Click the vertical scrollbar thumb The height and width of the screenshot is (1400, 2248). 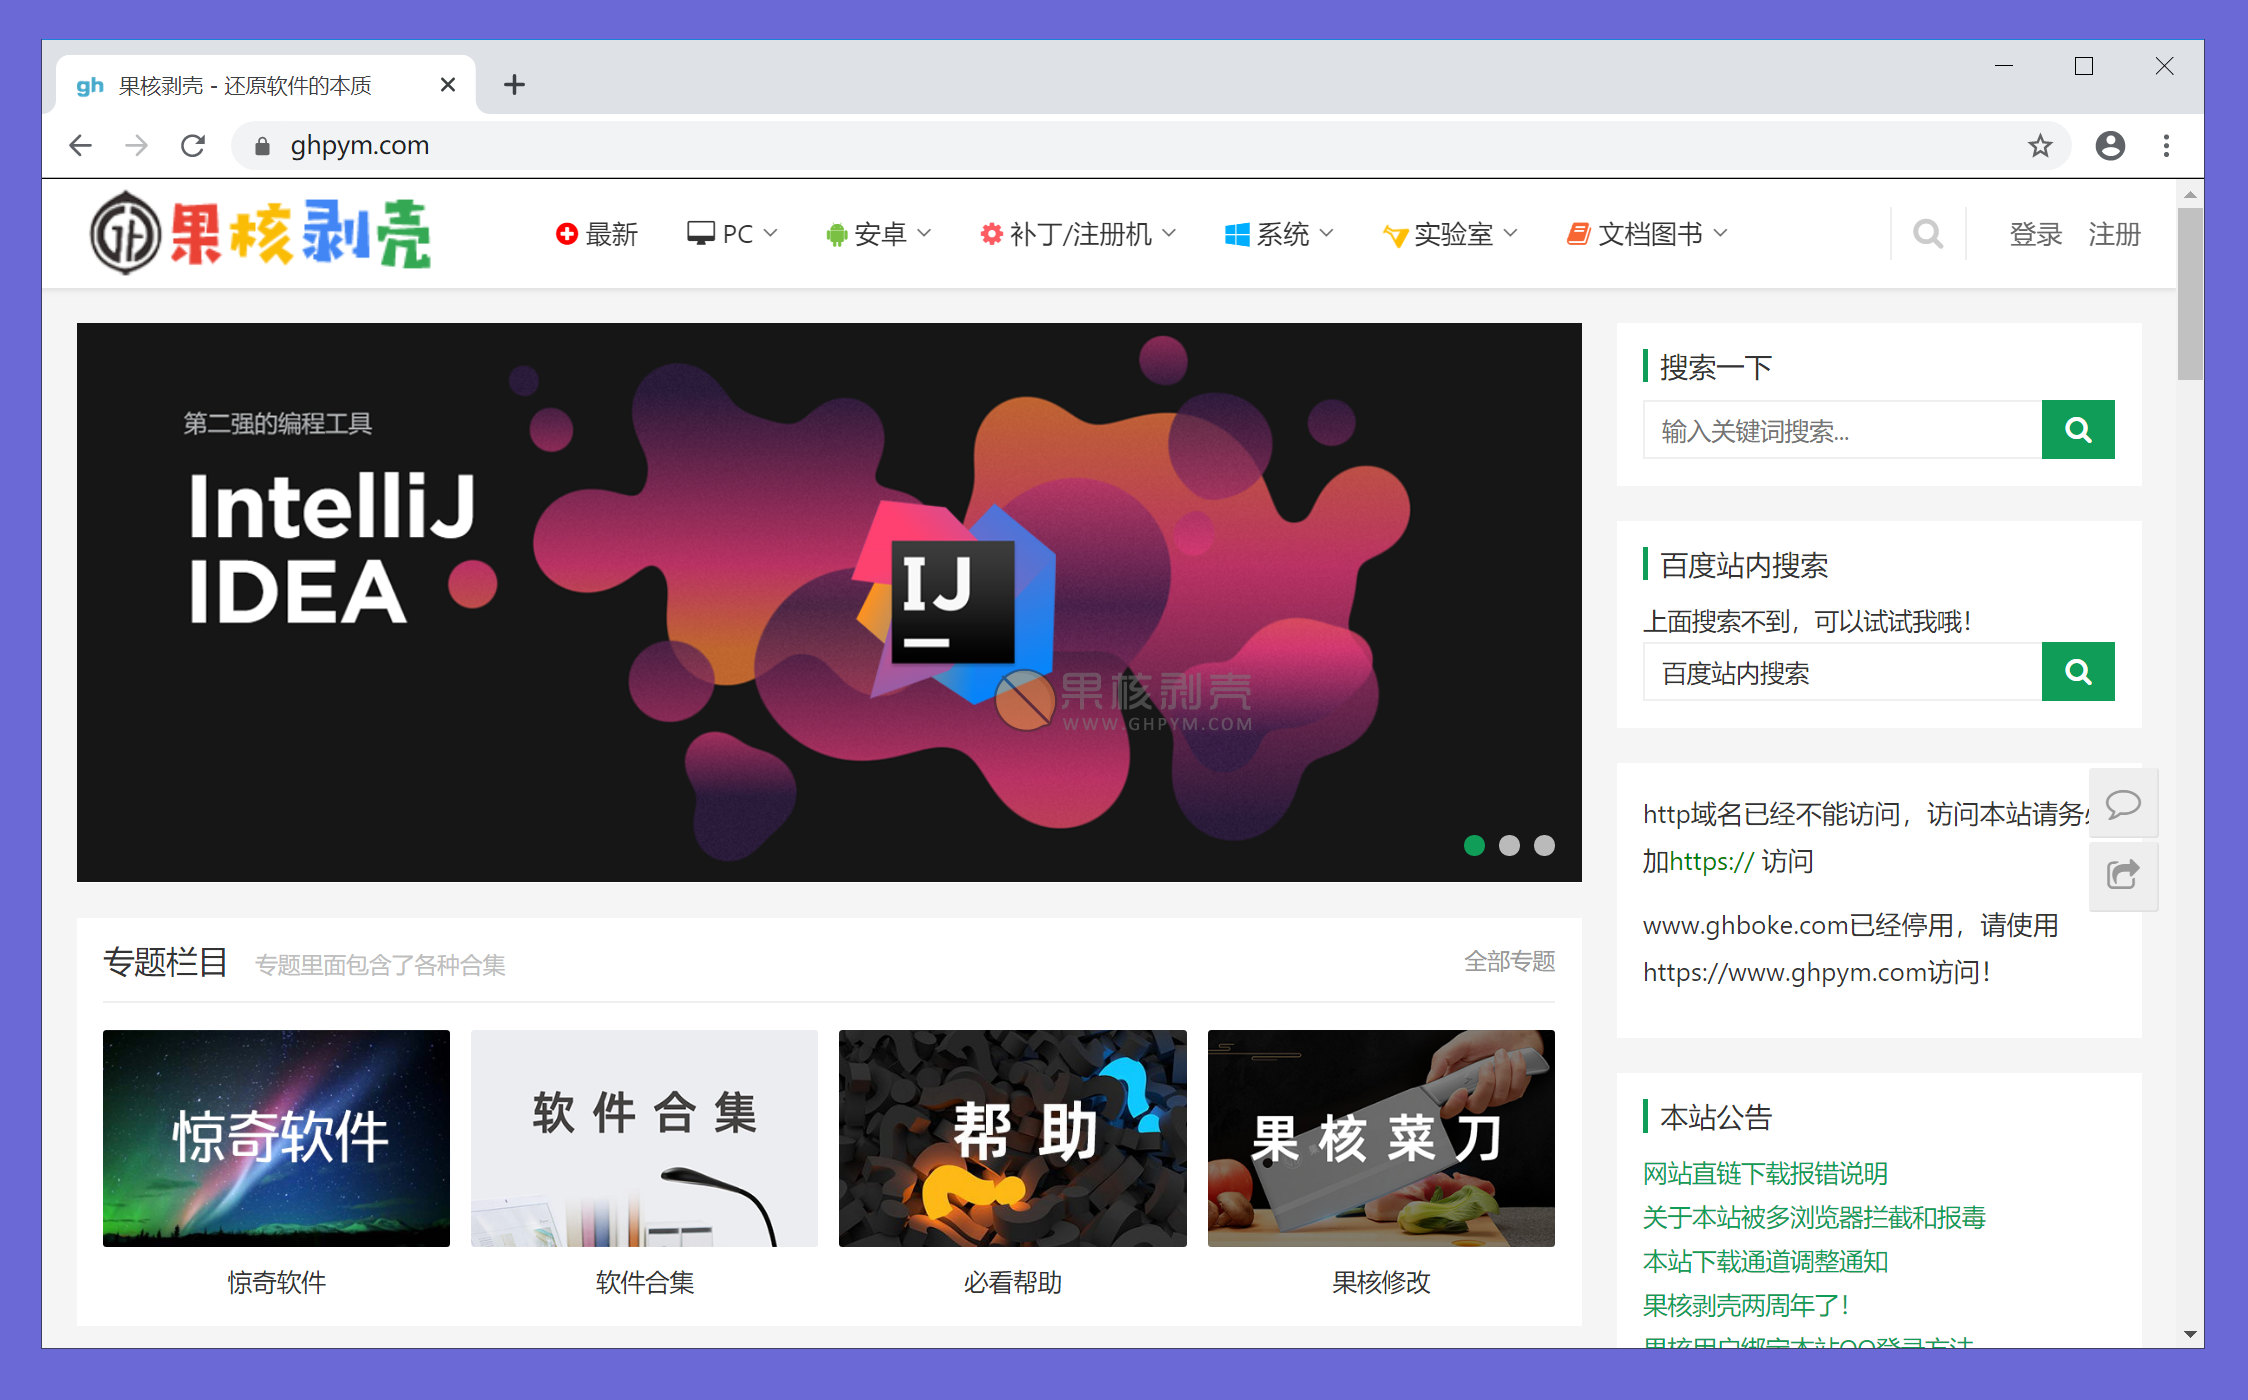(x=2190, y=294)
